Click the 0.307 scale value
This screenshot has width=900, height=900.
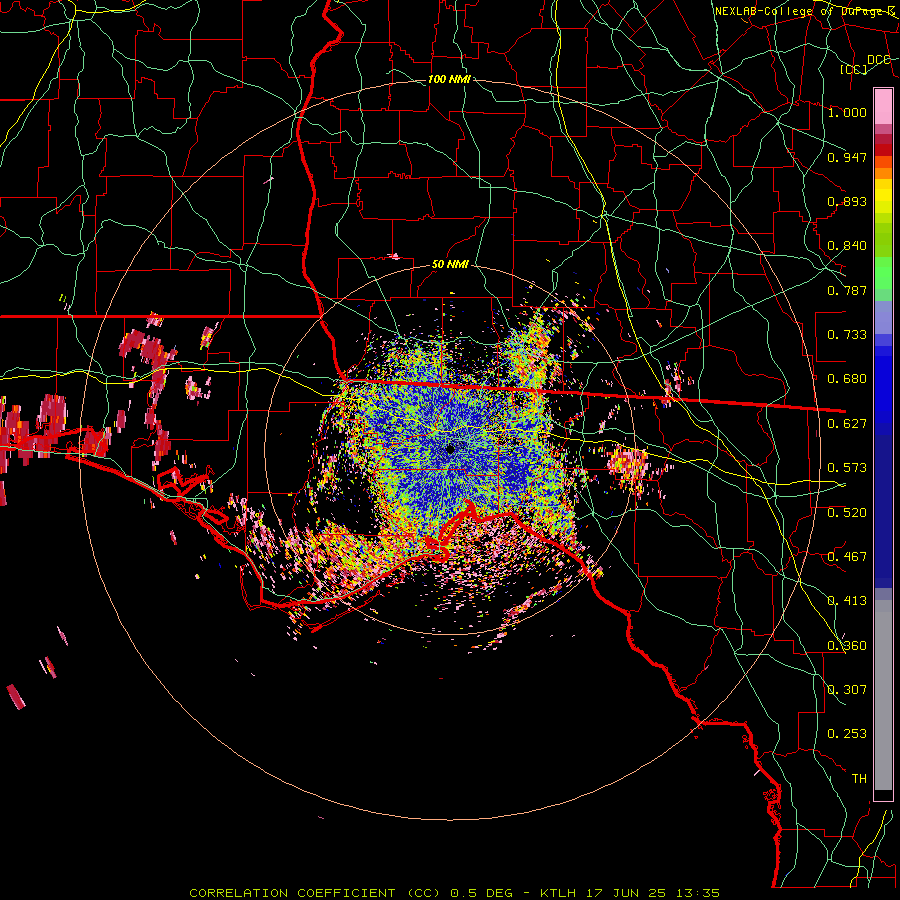pos(847,689)
